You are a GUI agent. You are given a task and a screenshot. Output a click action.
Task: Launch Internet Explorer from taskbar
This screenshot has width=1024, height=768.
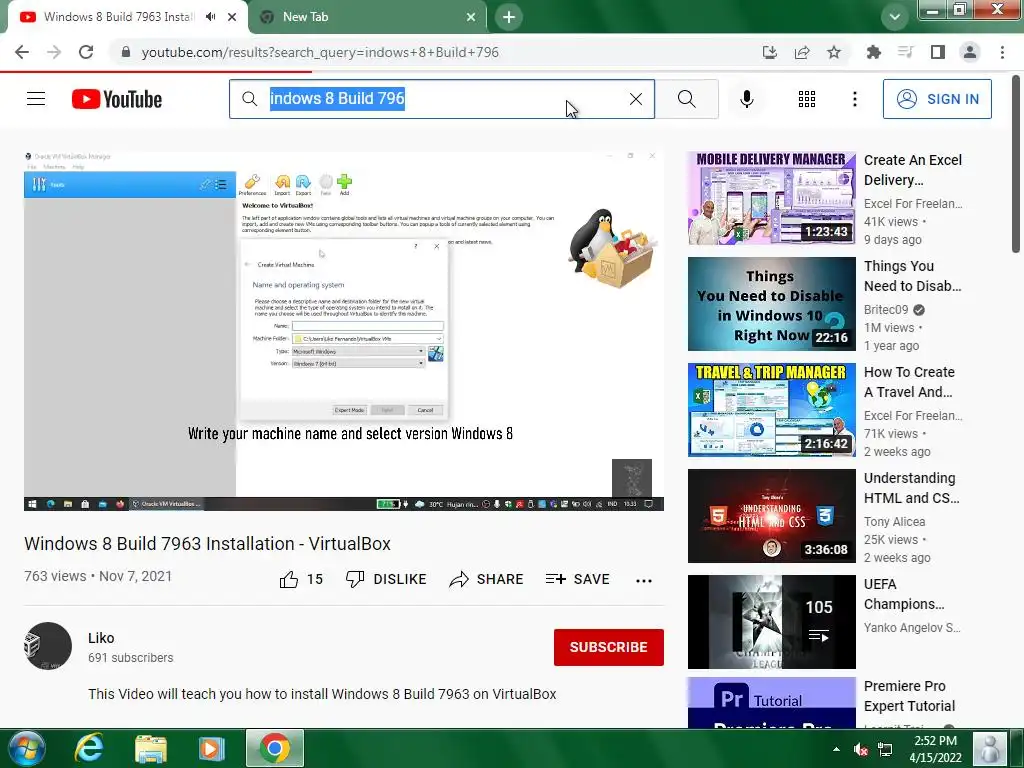(89, 748)
